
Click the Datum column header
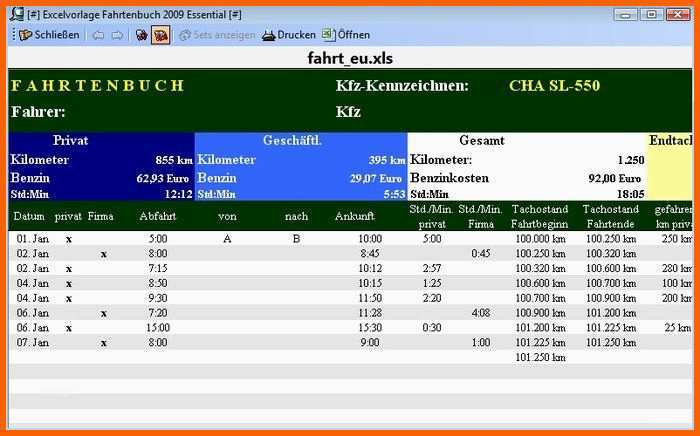[x=30, y=216]
